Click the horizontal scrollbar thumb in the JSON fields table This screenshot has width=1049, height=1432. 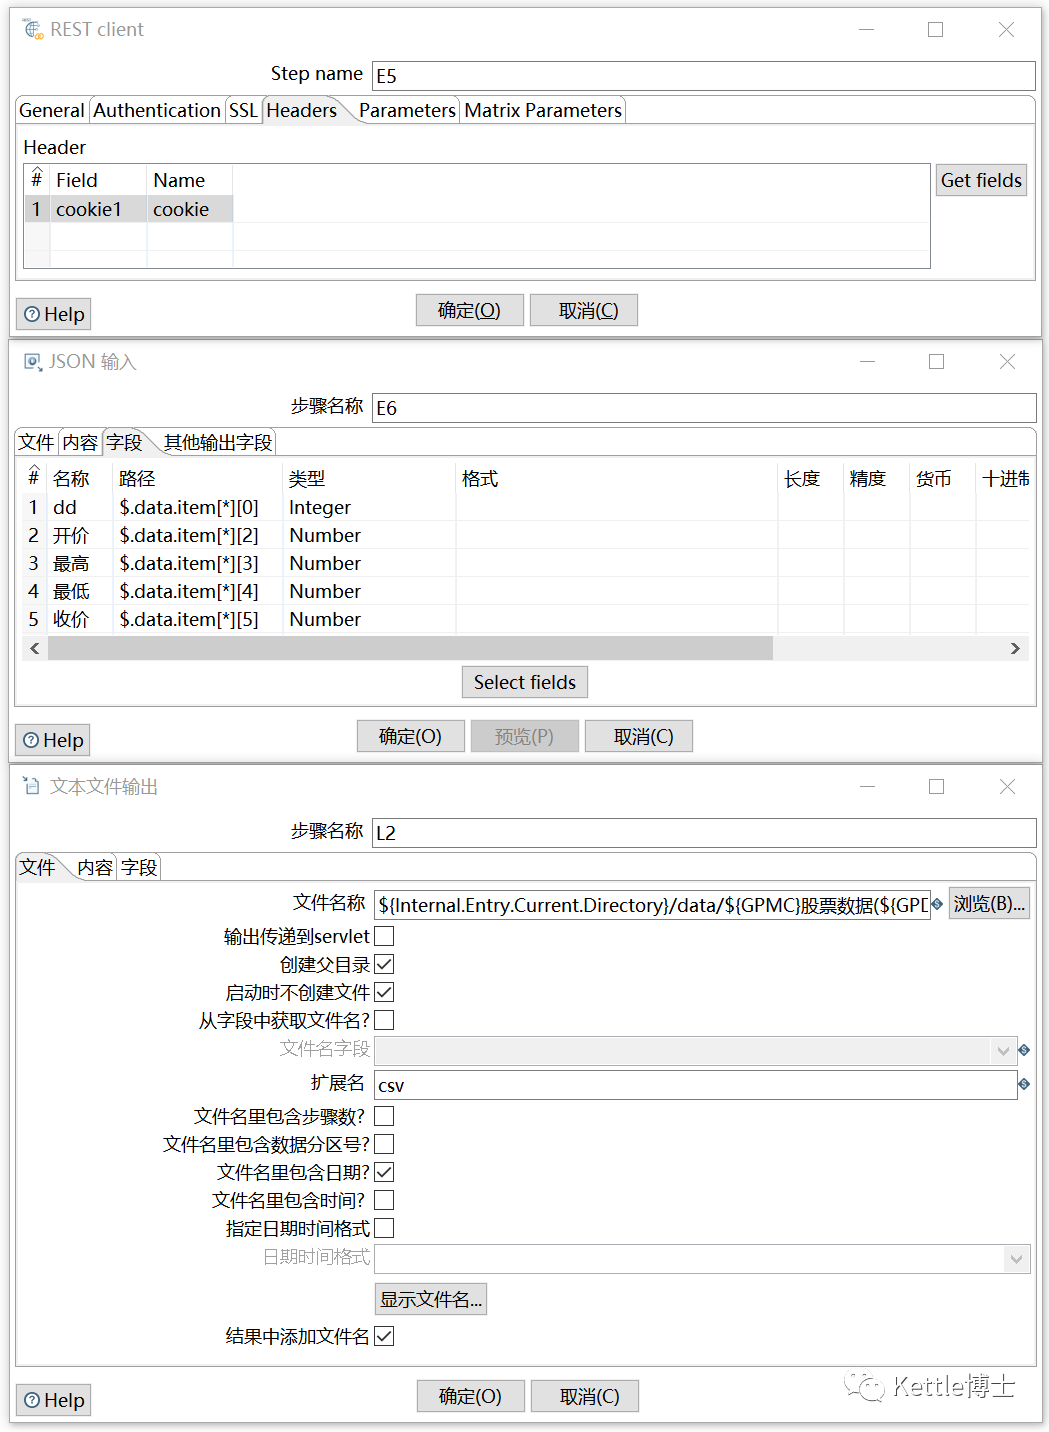click(410, 648)
